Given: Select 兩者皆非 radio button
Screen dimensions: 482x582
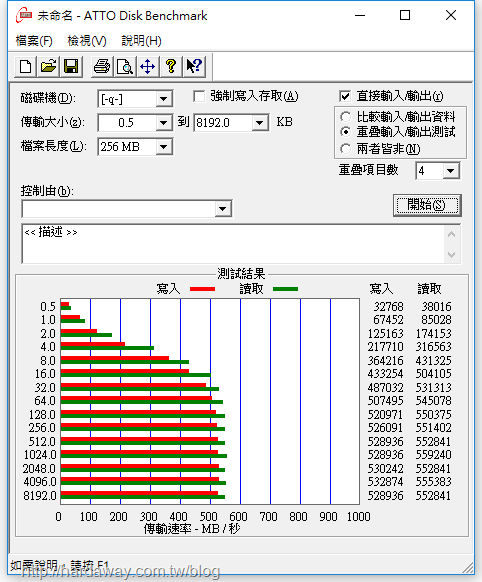Looking at the screenshot, I should point(345,149).
